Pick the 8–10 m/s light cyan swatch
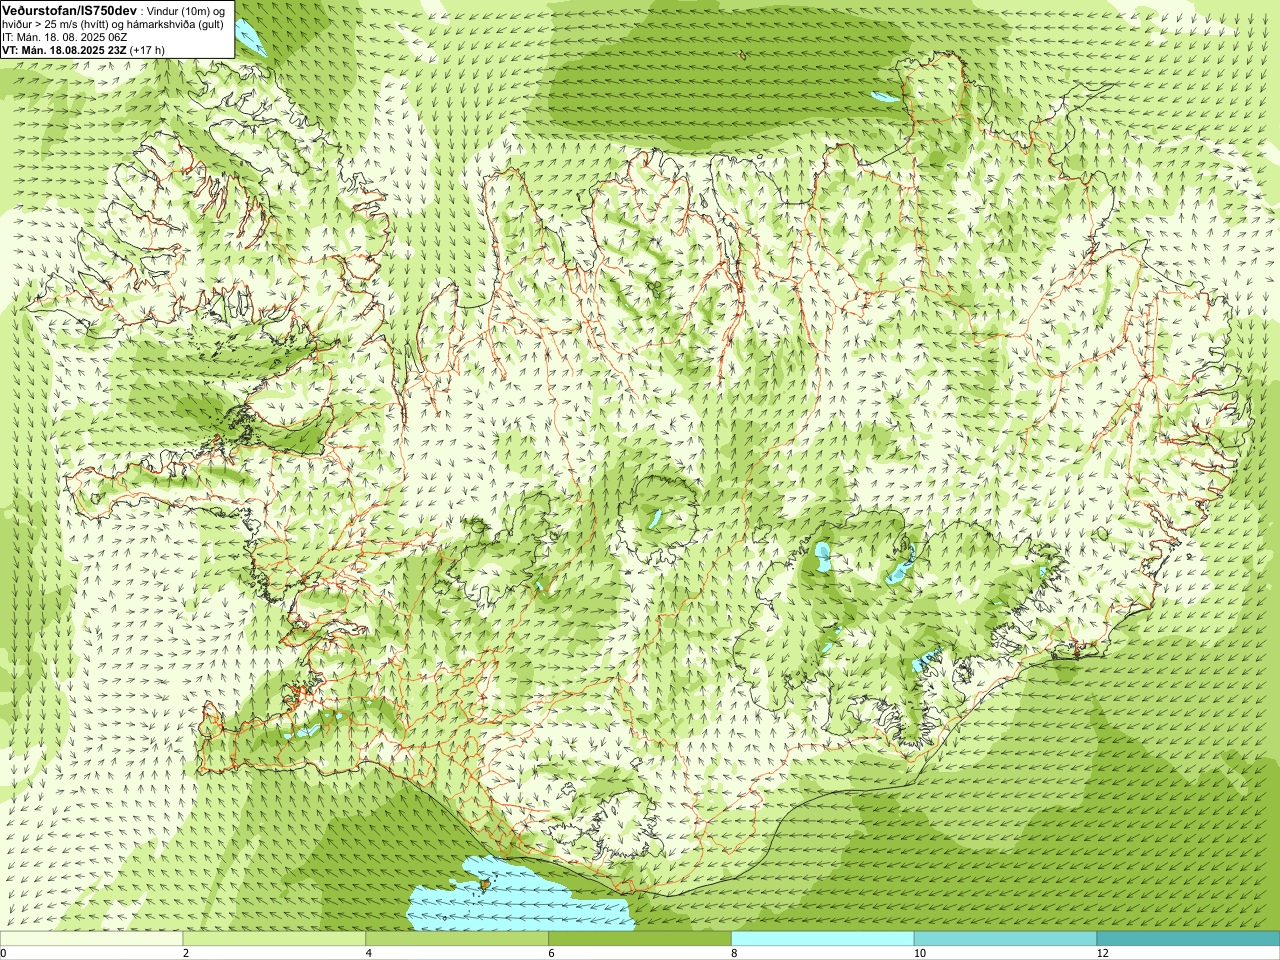The width and height of the screenshot is (1280, 960). 823,939
